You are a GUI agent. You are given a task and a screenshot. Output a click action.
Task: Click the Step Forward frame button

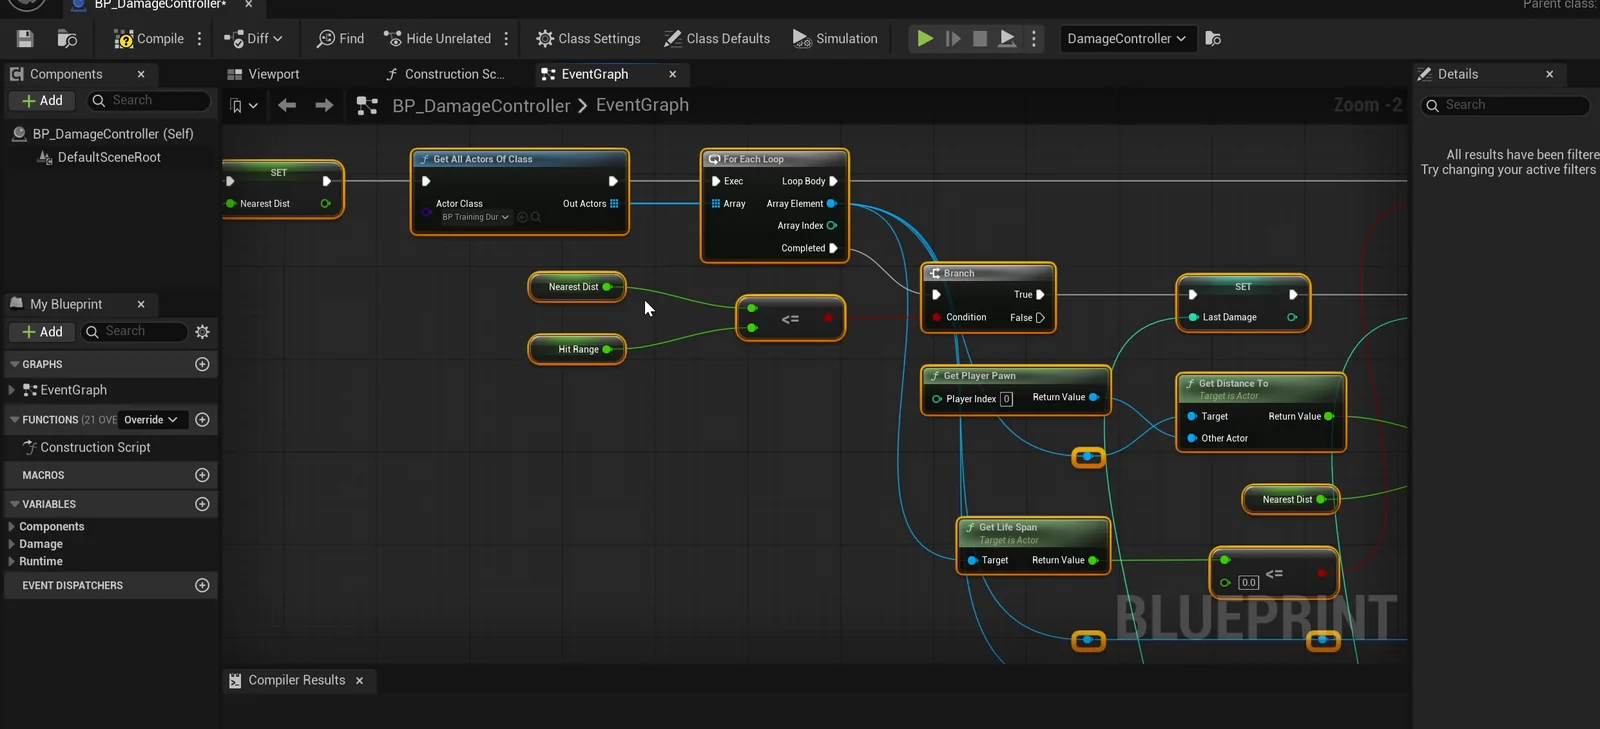coord(953,39)
